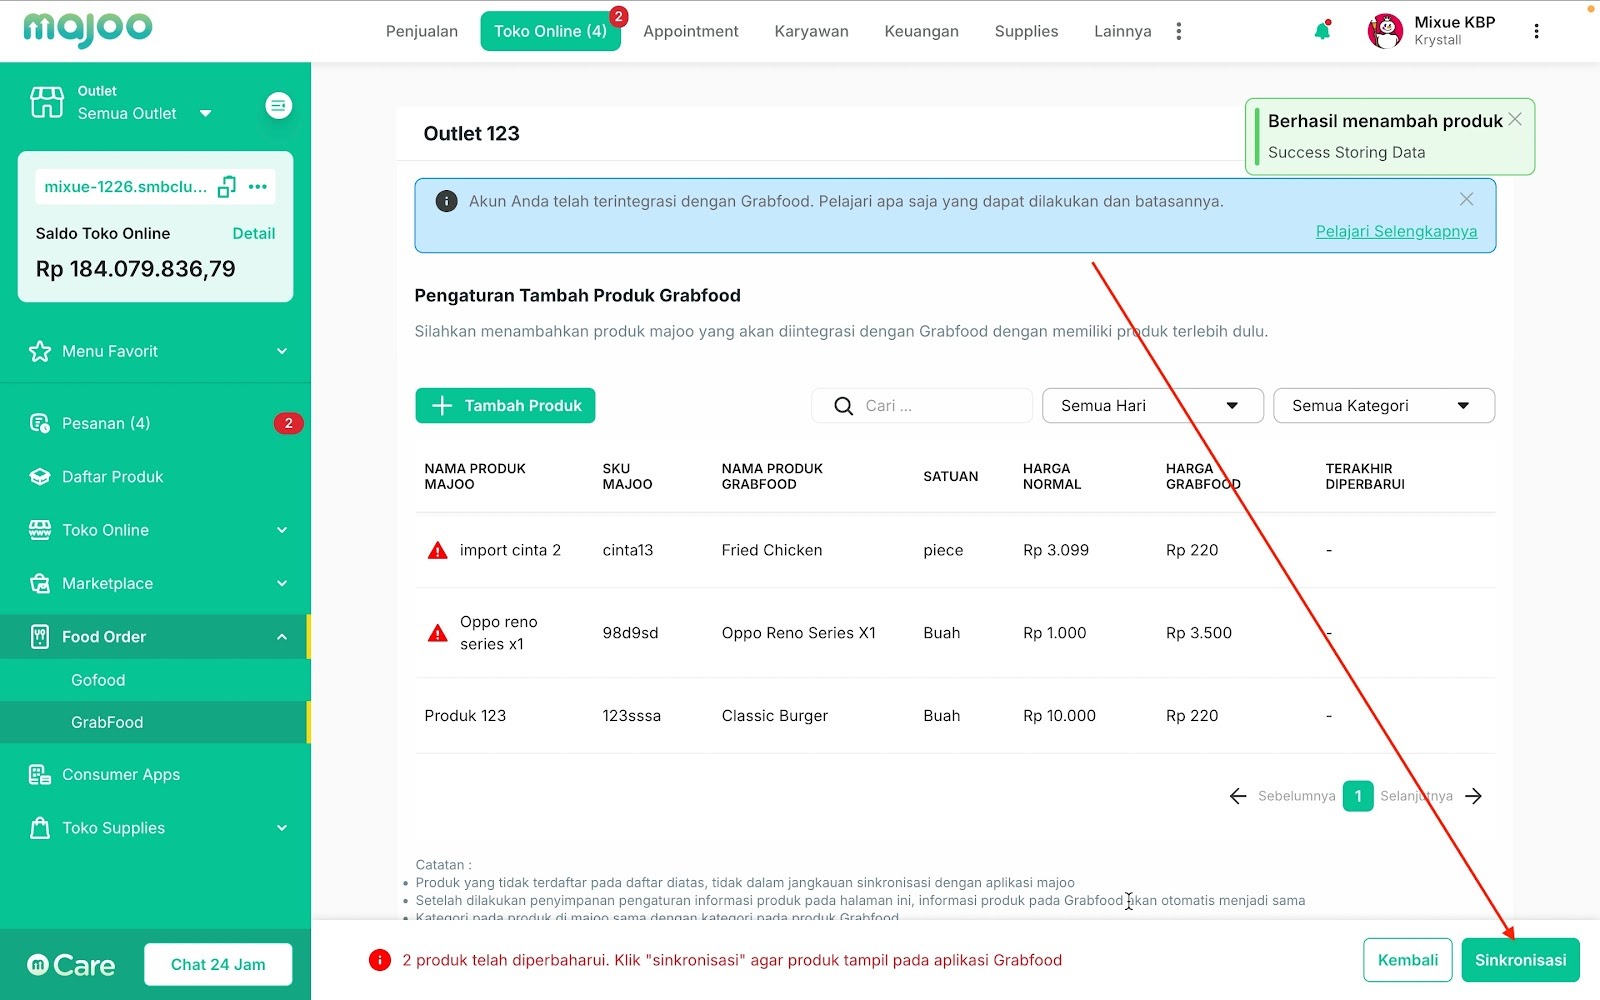The image size is (1600, 1000).
Task: Open the Keuangan menu
Action: pyautogui.click(x=922, y=31)
